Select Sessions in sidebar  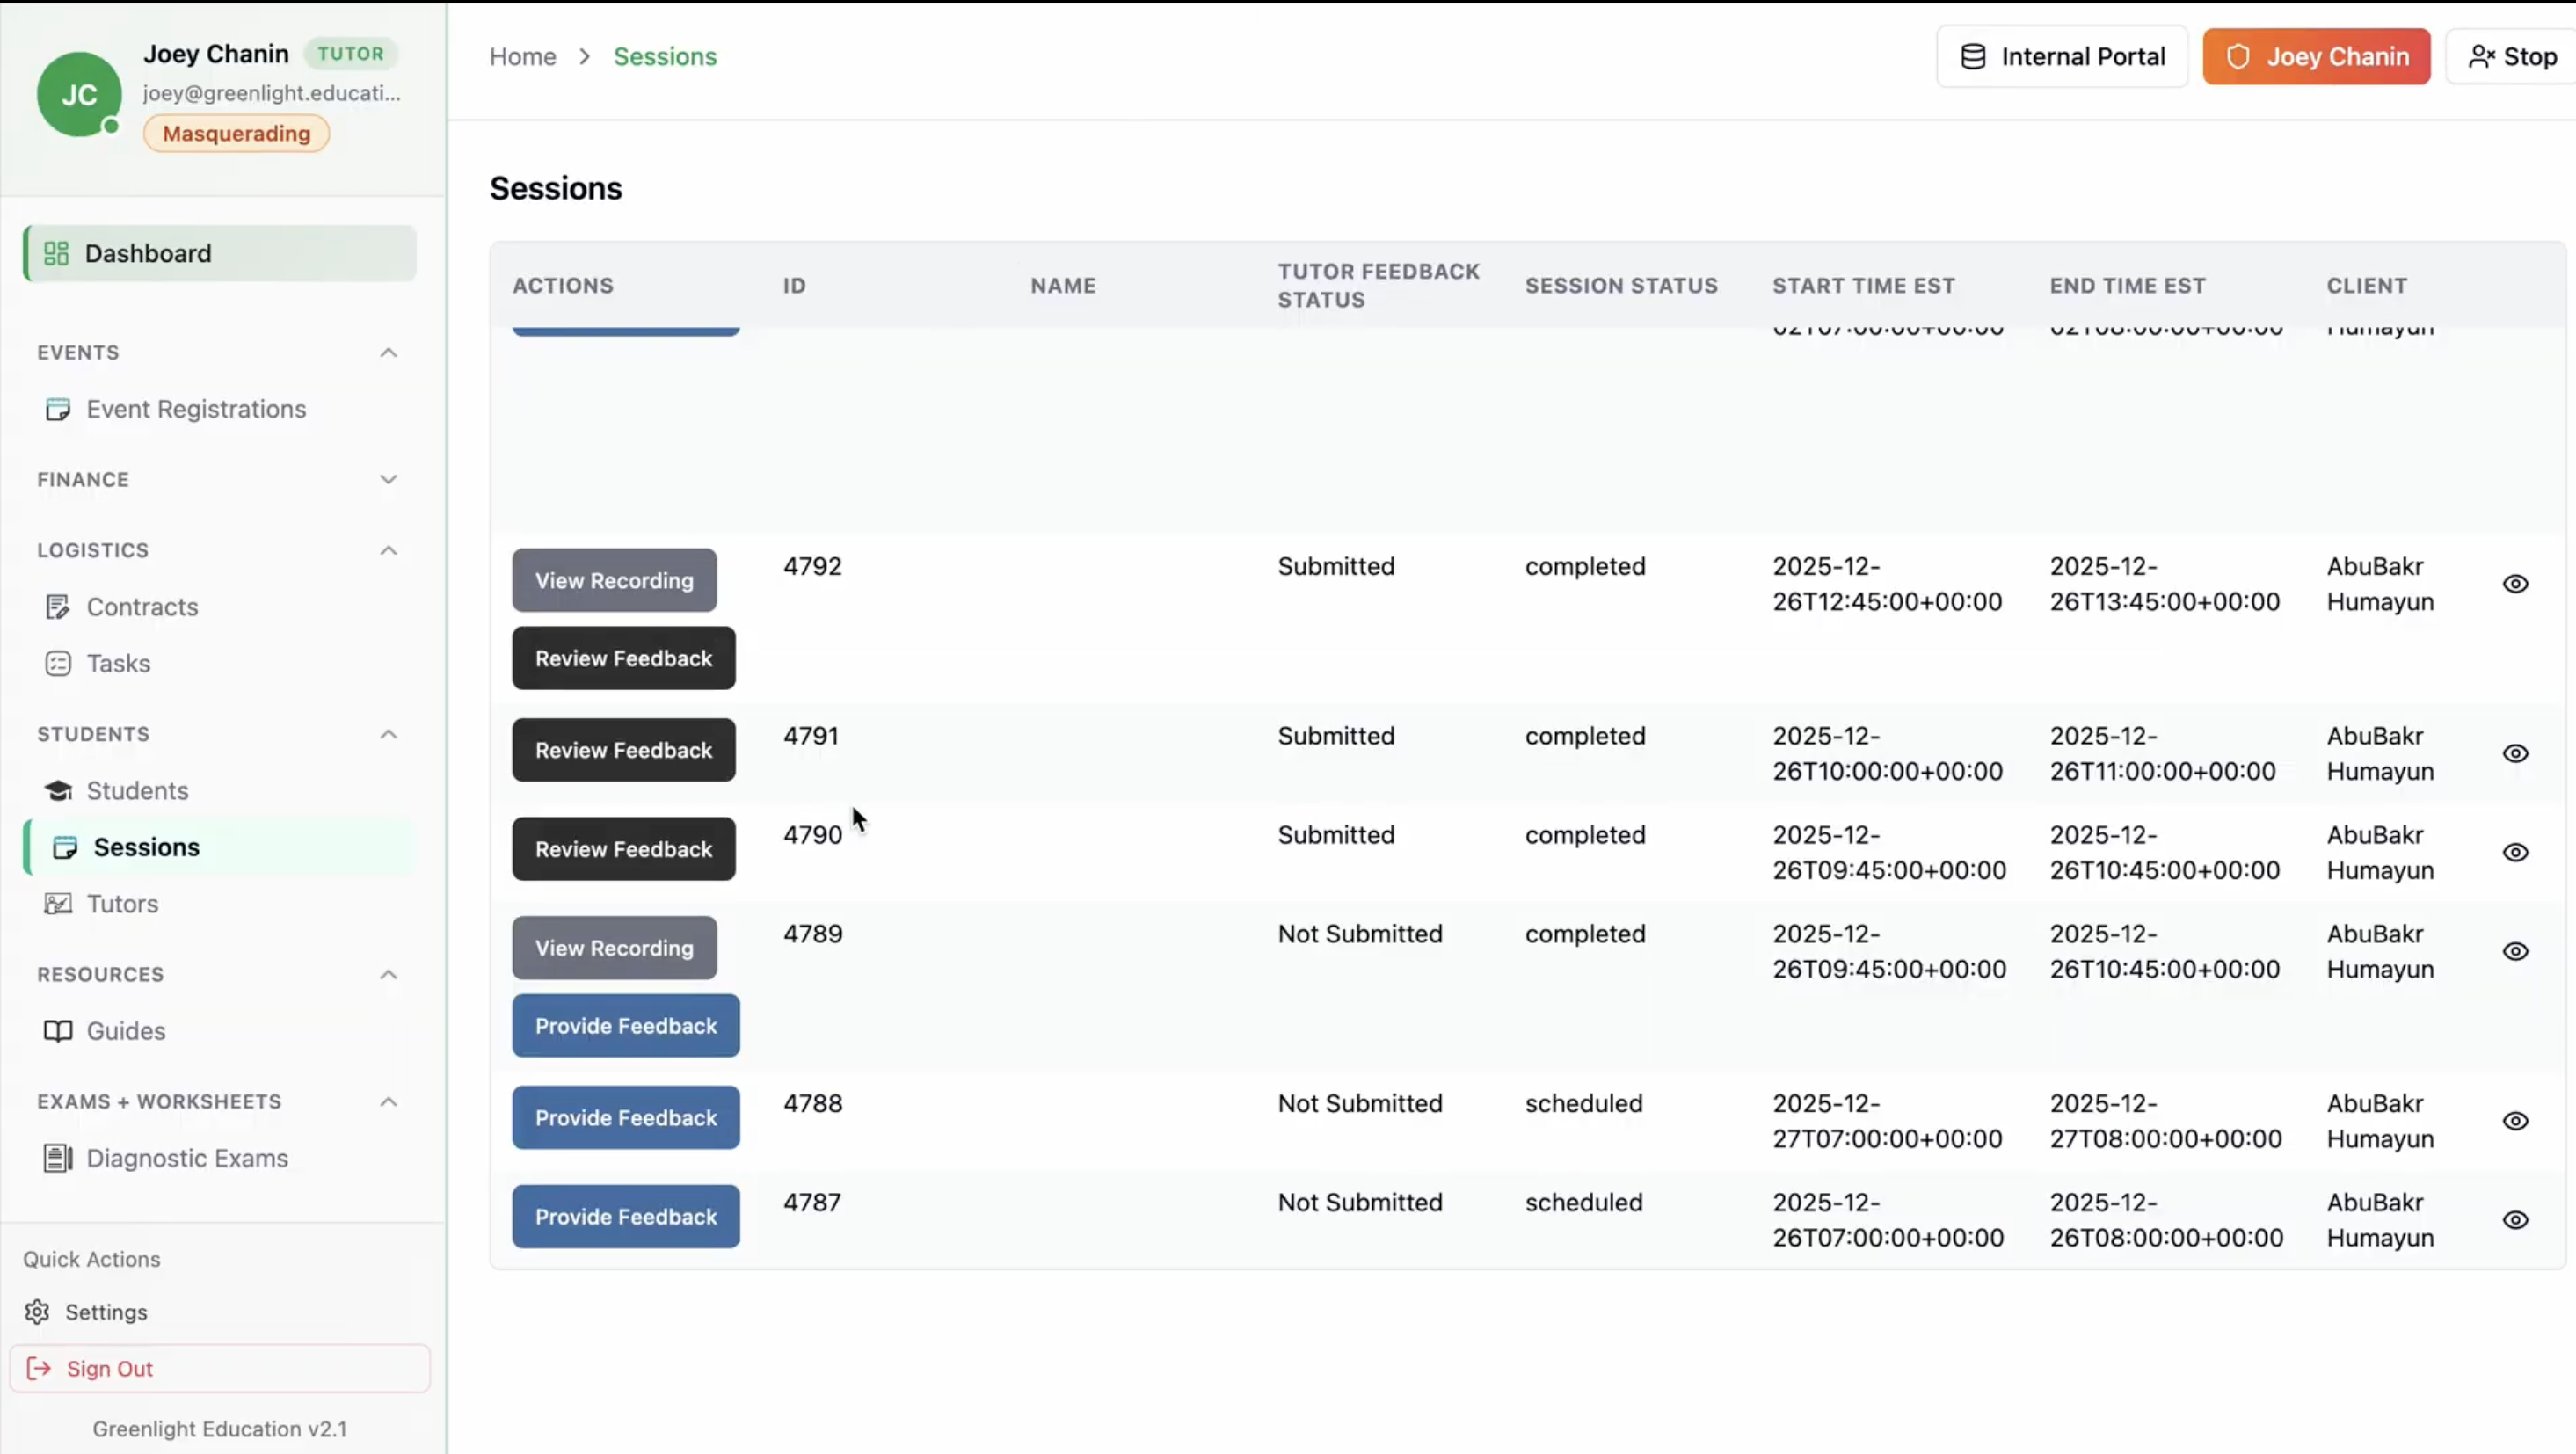pos(220,847)
